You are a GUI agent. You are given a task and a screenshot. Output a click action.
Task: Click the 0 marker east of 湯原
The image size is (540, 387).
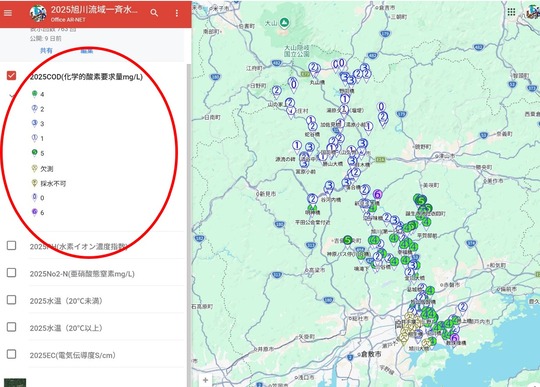pos(381,107)
